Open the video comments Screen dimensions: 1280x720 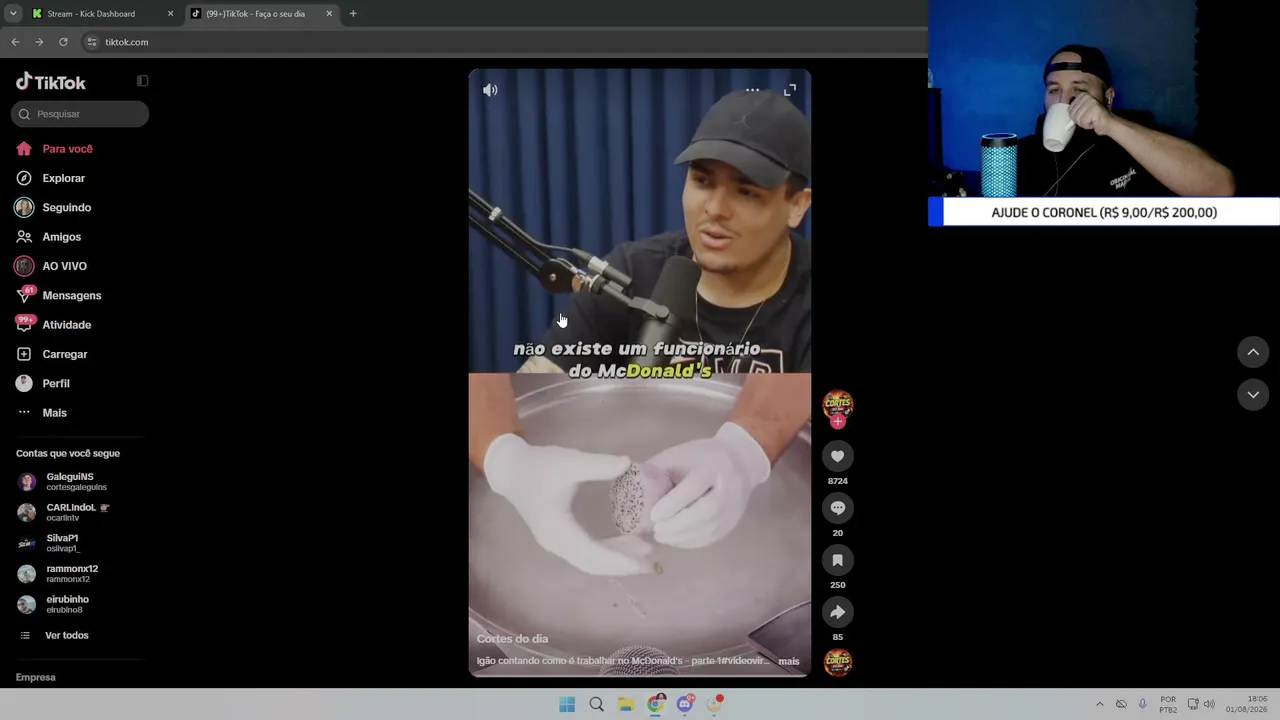[838, 508]
